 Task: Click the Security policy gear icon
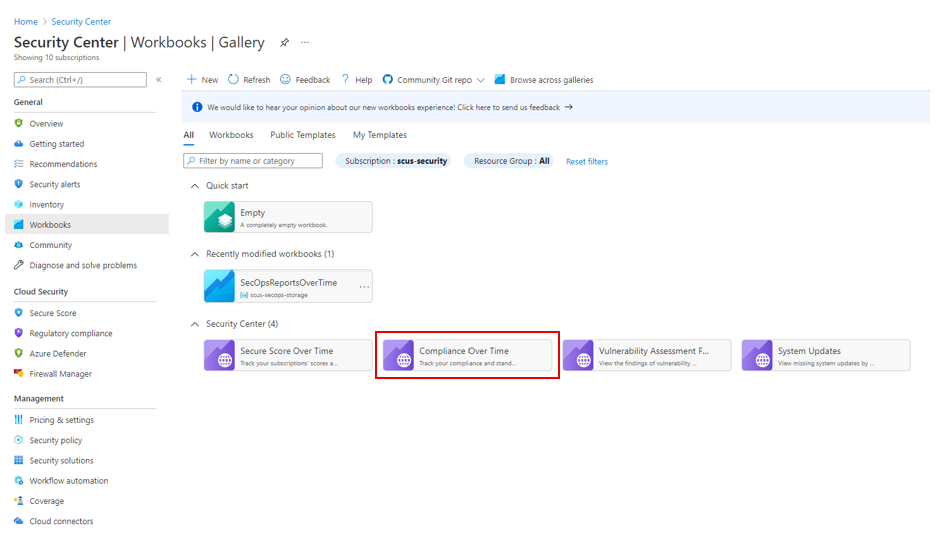pyautogui.click(x=19, y=440)
